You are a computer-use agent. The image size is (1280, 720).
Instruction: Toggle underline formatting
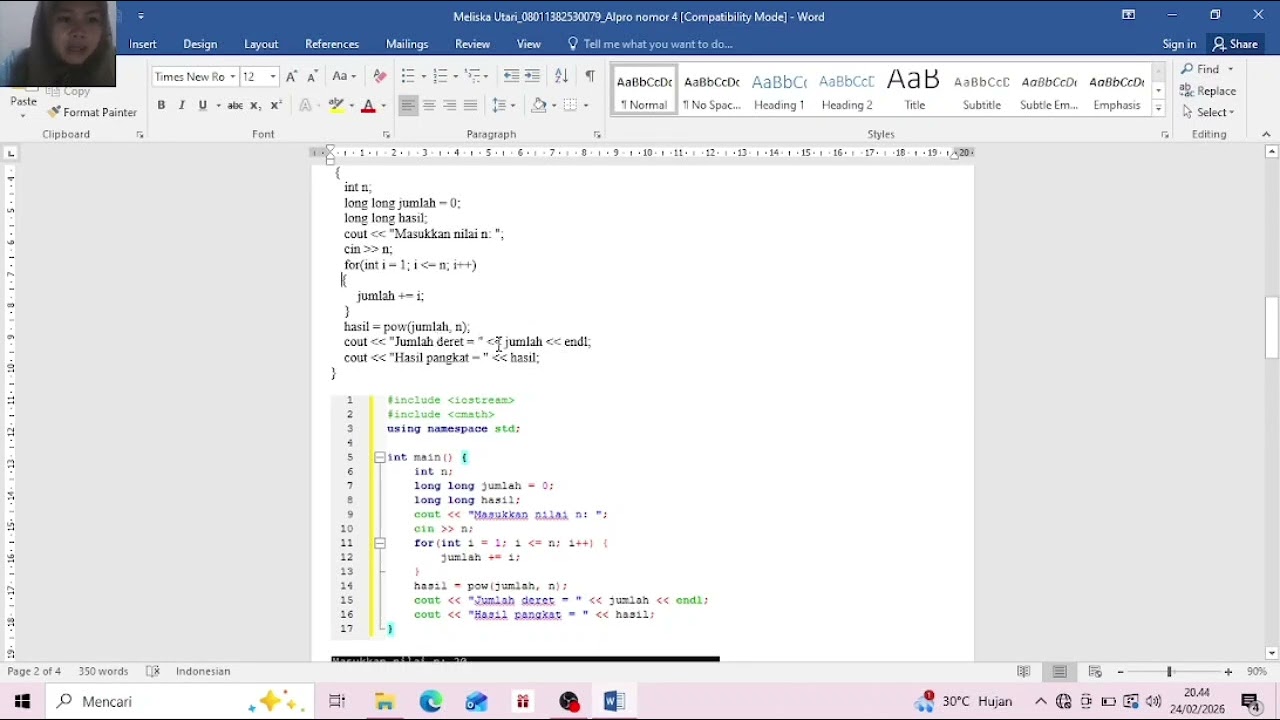point(203,105)
